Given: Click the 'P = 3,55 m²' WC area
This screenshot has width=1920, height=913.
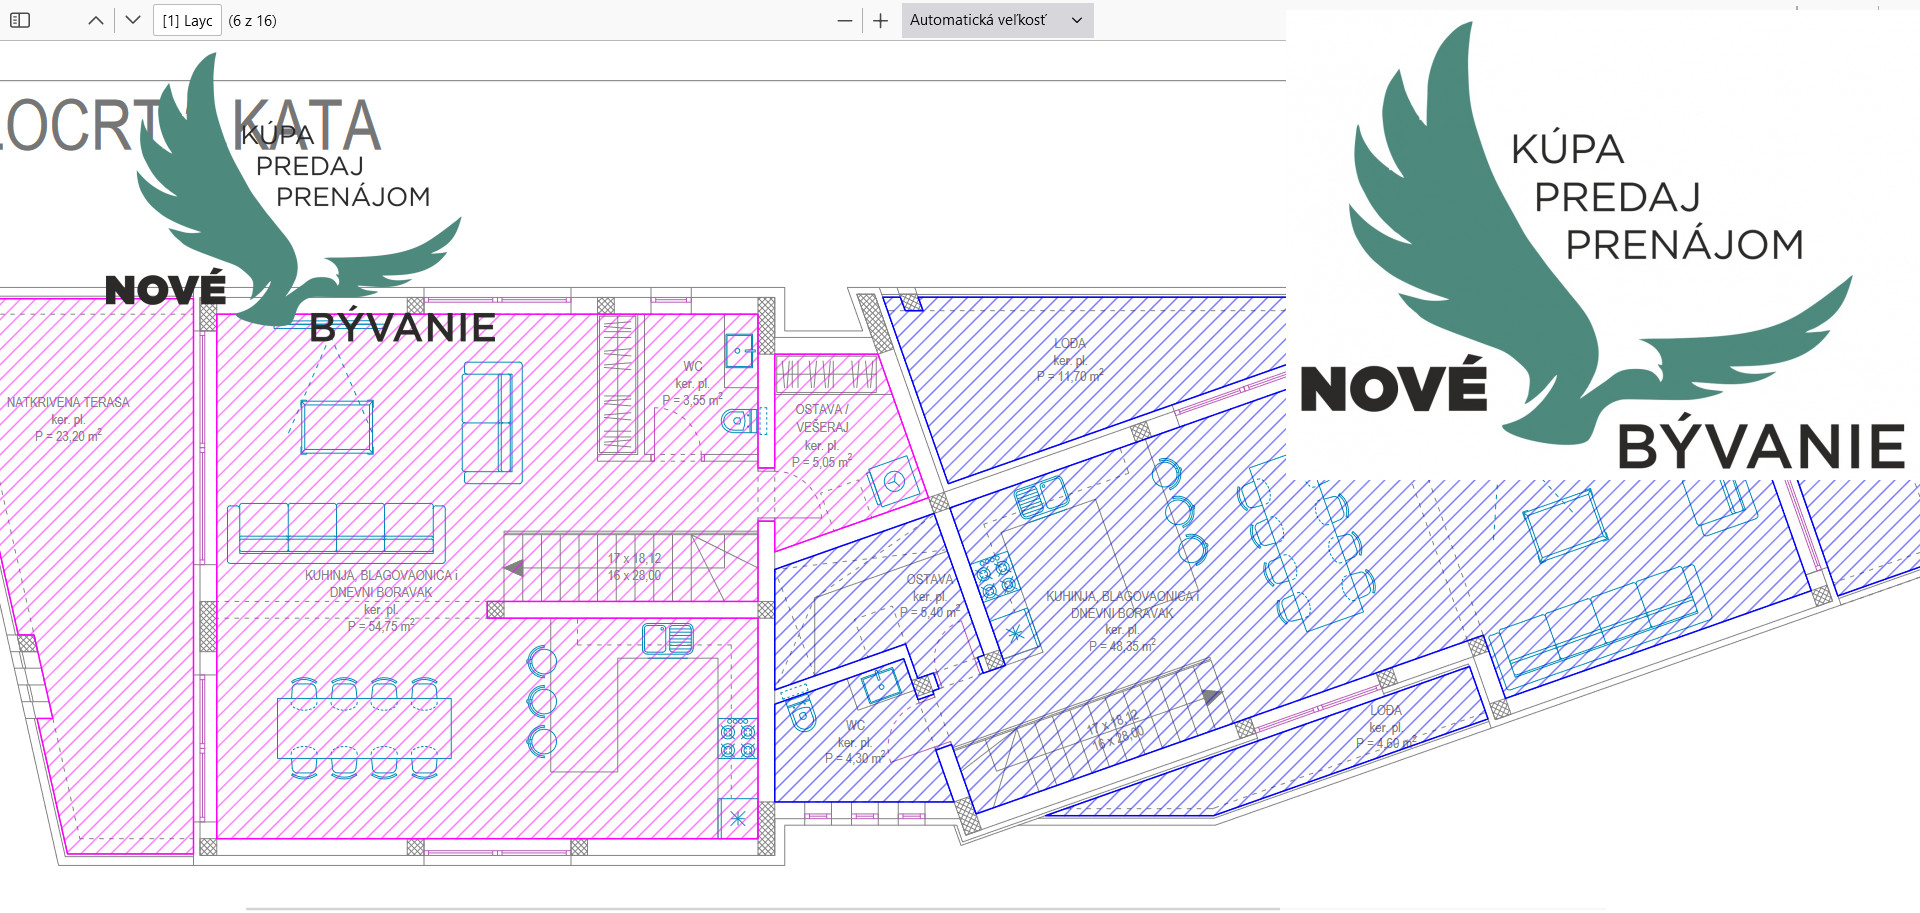Looking at the screenshot, I should tap(692, 400).
